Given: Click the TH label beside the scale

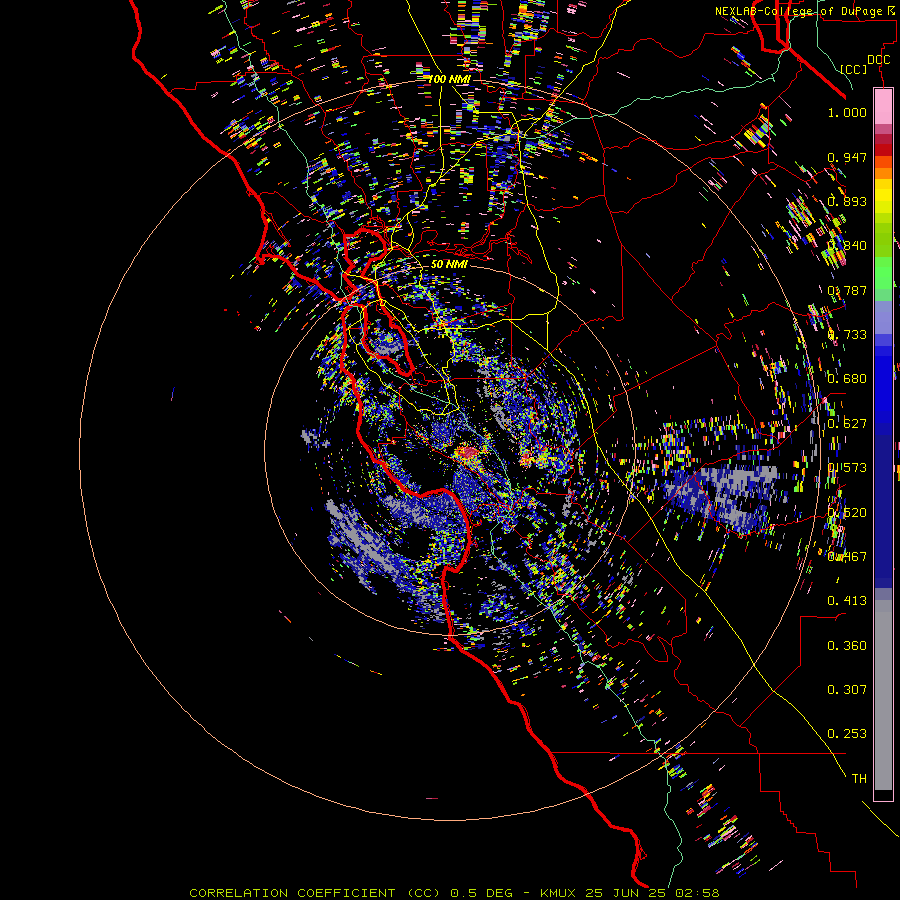Looking at the screenshot, I should (x=859, y=779).
